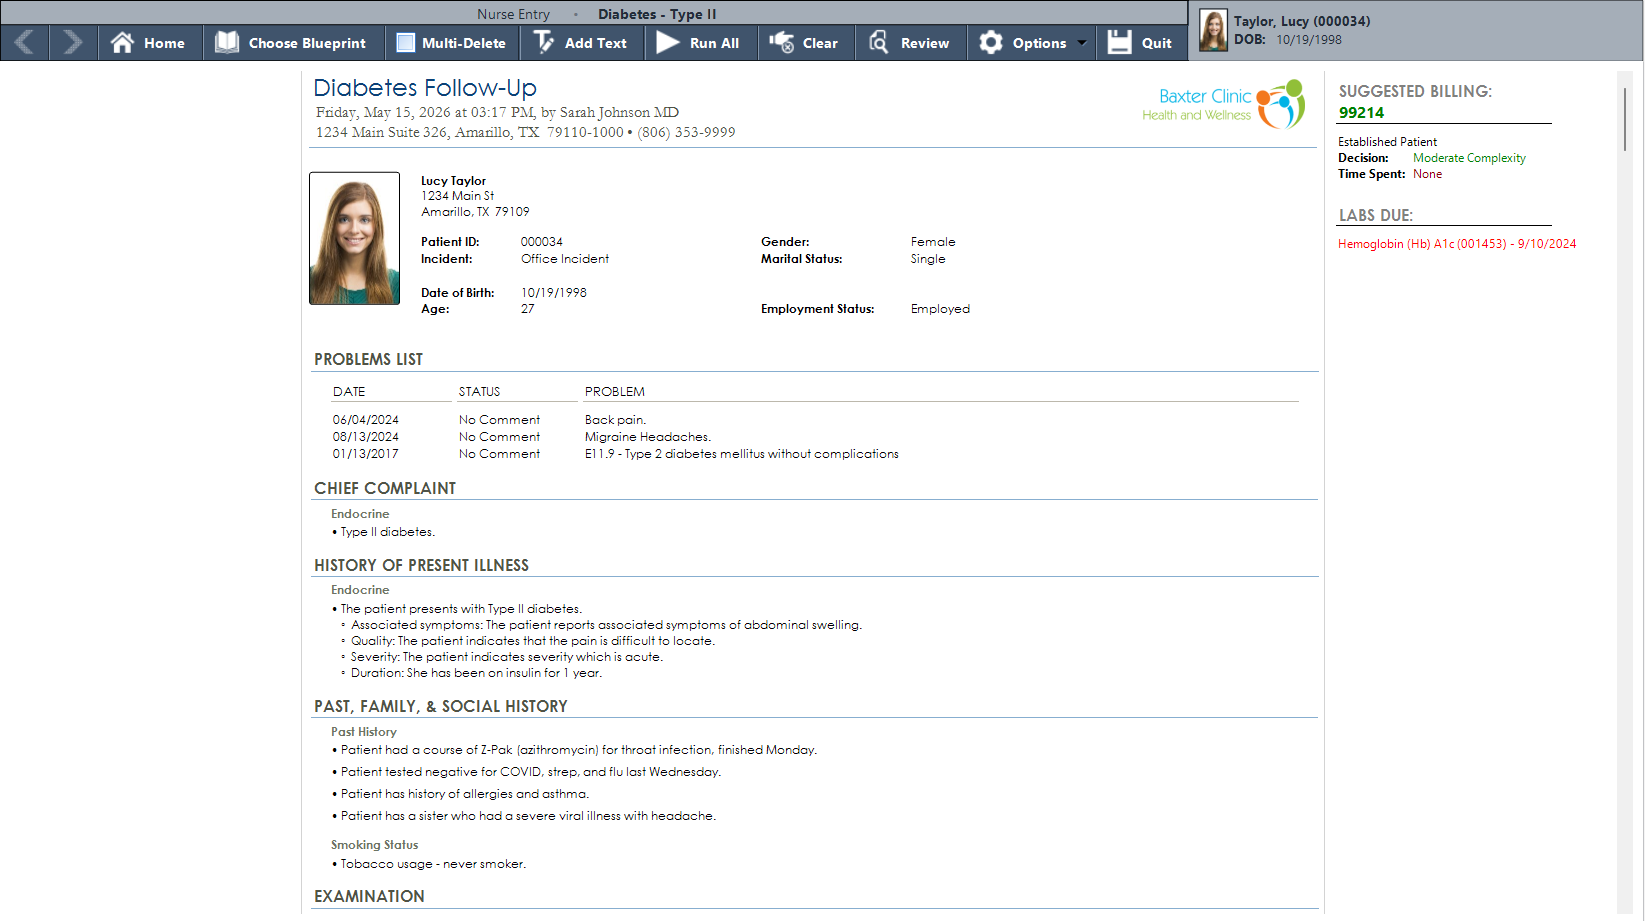This screenshot has height=921, width=1645.
Task: Click the Clear icon in toolbar
Action: tap(781, 43)
